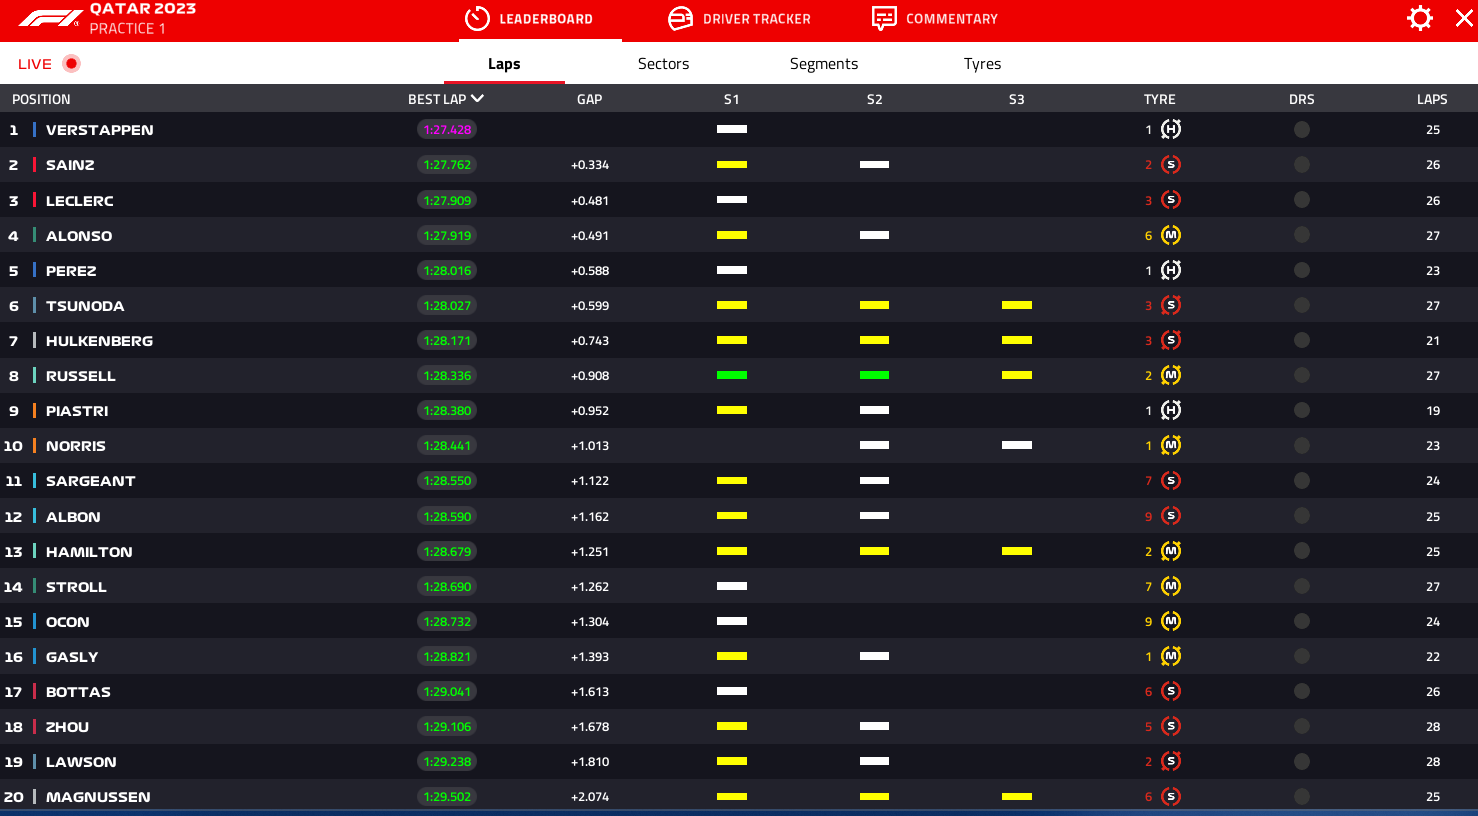
Task: Click Tsunoda's soft tyre icon
Action: click(x=1171, y=305)
